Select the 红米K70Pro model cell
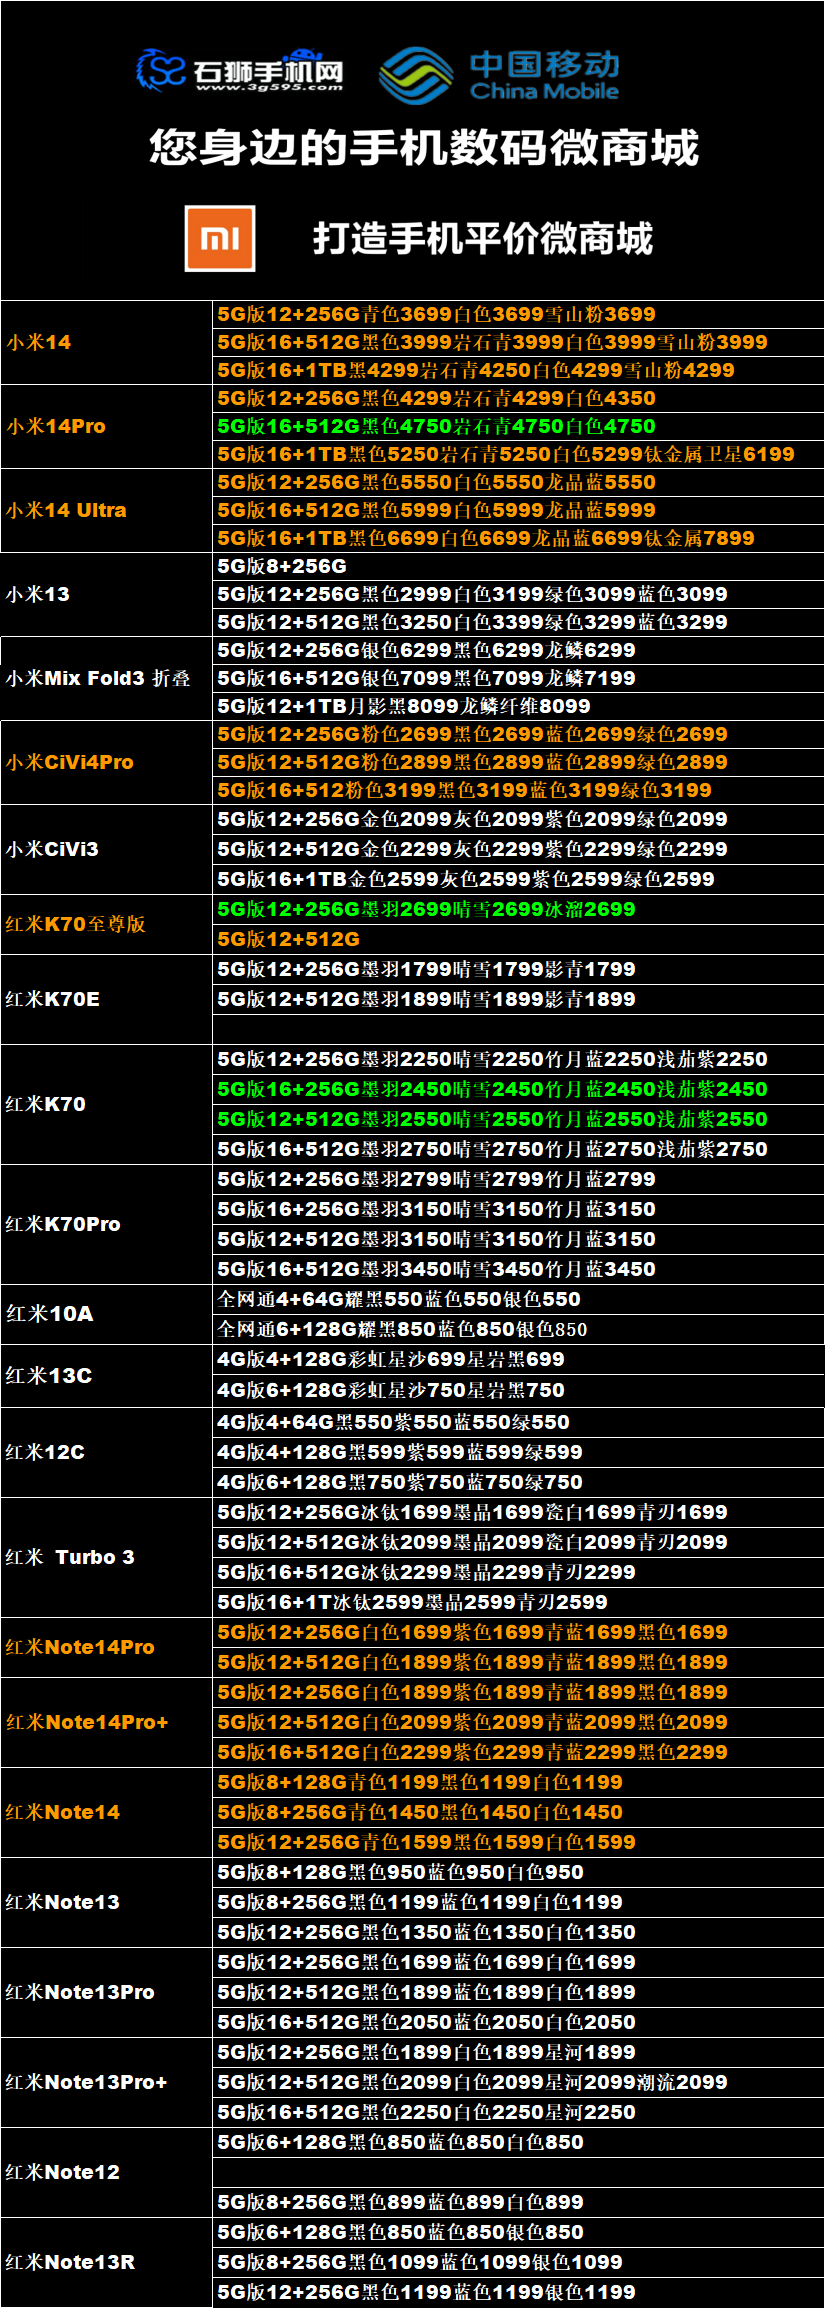The image size is (825, 2308). (x=107, y=1224)
